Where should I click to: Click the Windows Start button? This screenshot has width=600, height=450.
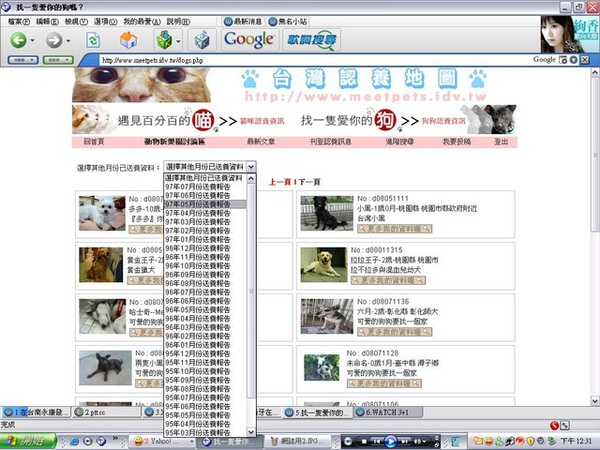coord(27,441)
